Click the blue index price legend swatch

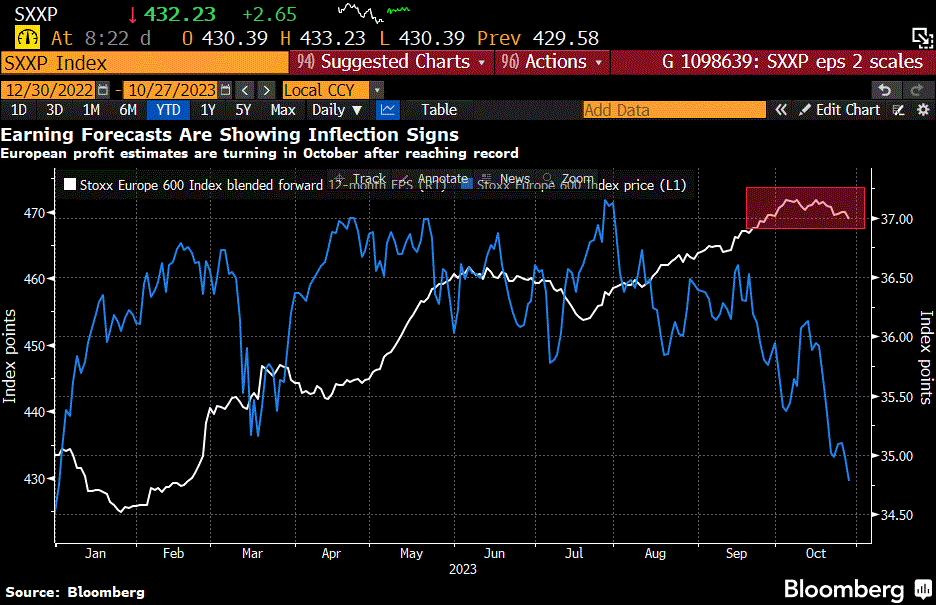coord(467,184)
